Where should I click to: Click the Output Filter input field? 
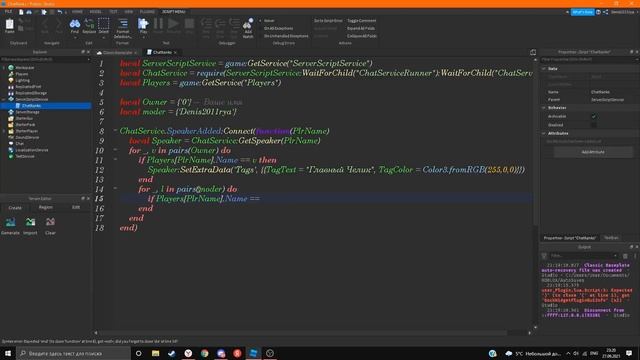(583, 256)
